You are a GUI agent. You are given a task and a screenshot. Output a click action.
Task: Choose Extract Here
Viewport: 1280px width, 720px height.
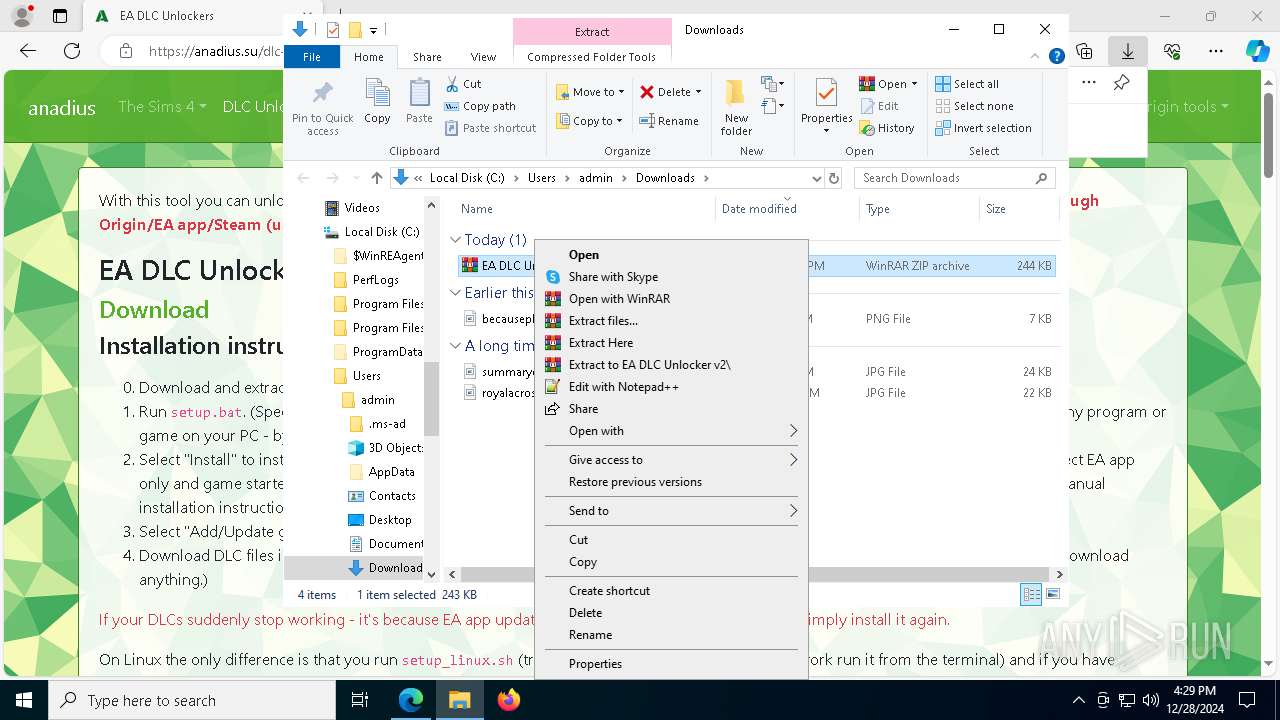click(x=671, y=343)
